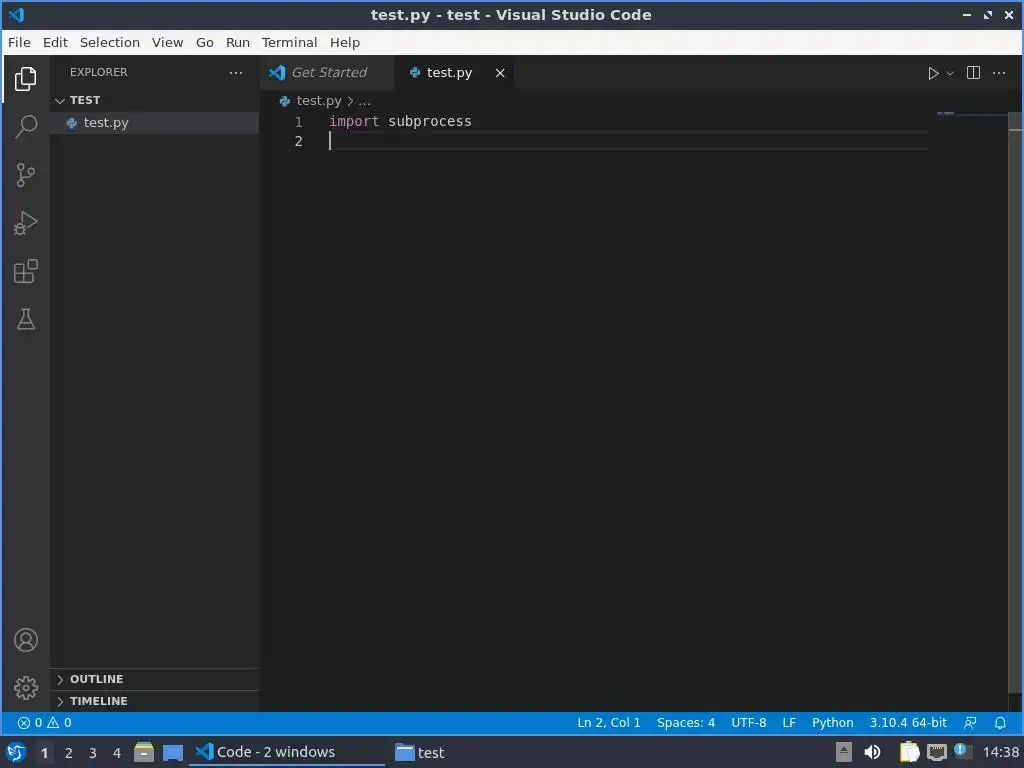Switch to workspace 3 in taskbar
Viewport: 1024px width, 768px height.
click(x=93, y=753)
